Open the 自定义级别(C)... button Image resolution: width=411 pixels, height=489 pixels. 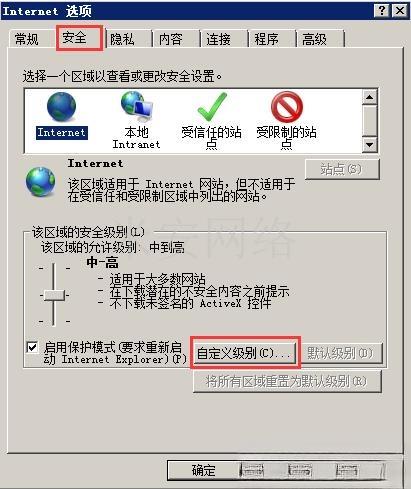point(245,353)
